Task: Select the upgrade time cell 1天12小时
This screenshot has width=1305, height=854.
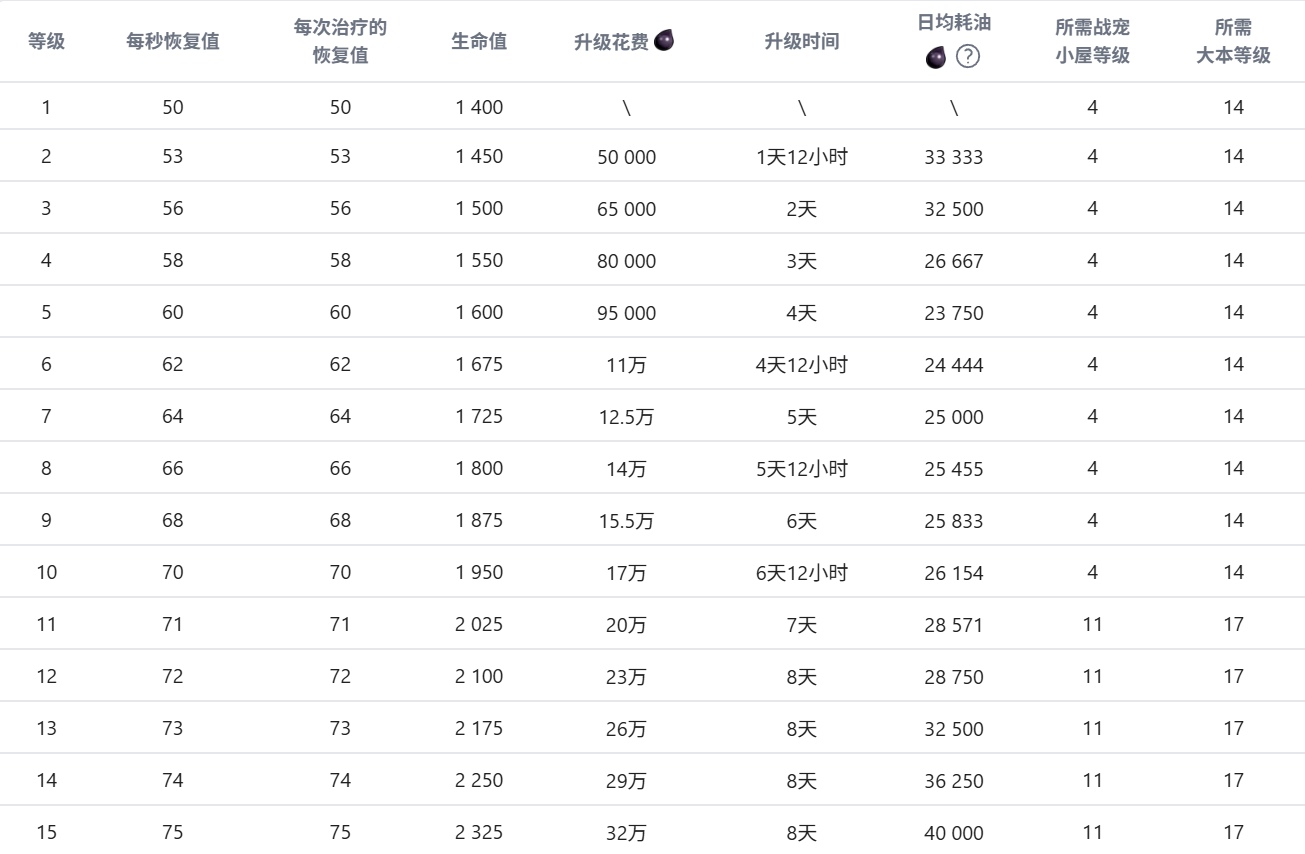Action: click(801, 157)
